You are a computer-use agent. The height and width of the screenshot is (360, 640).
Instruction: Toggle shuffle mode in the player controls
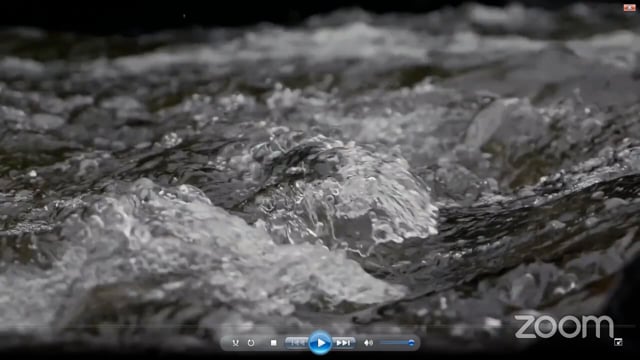[x=236, y=343]
